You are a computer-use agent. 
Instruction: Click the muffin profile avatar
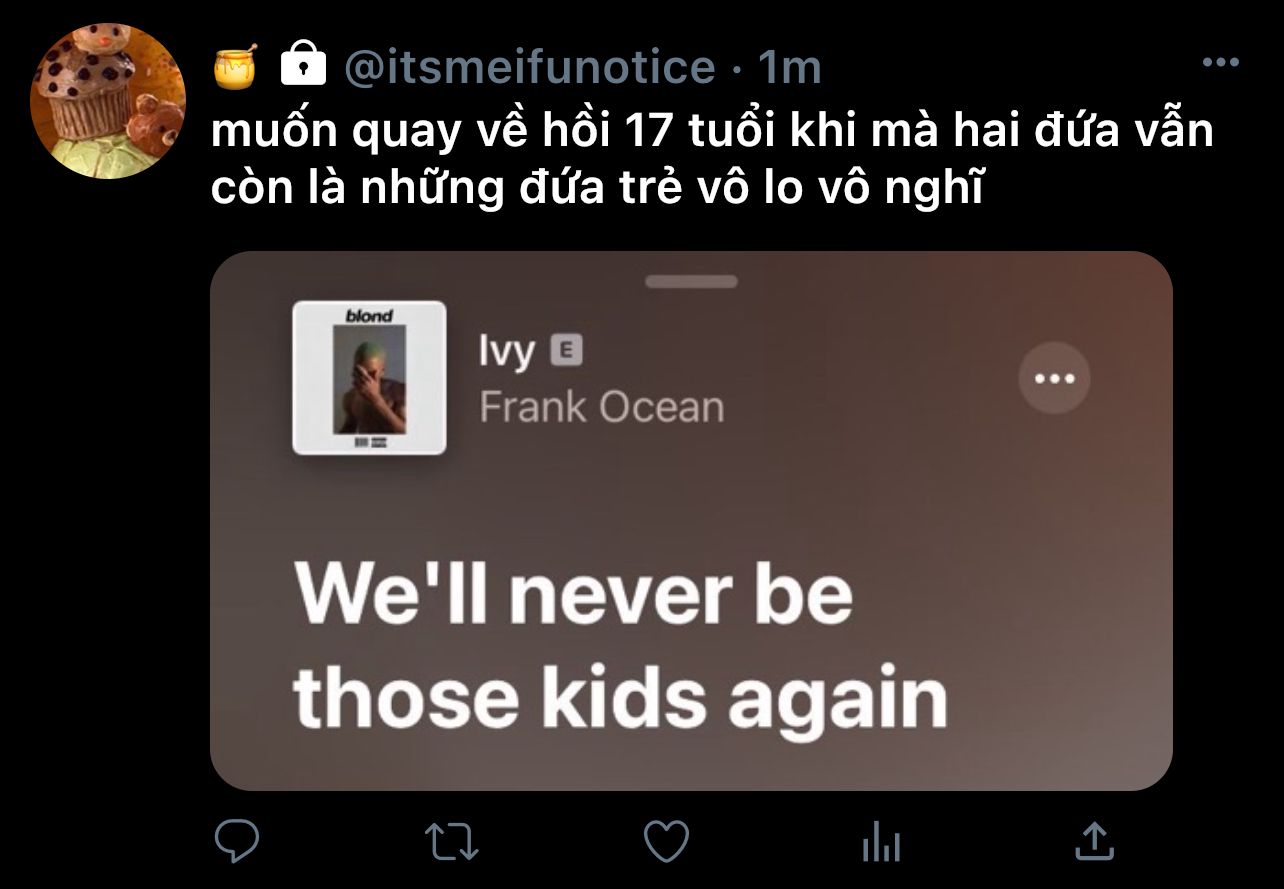(x=109, y=100)
